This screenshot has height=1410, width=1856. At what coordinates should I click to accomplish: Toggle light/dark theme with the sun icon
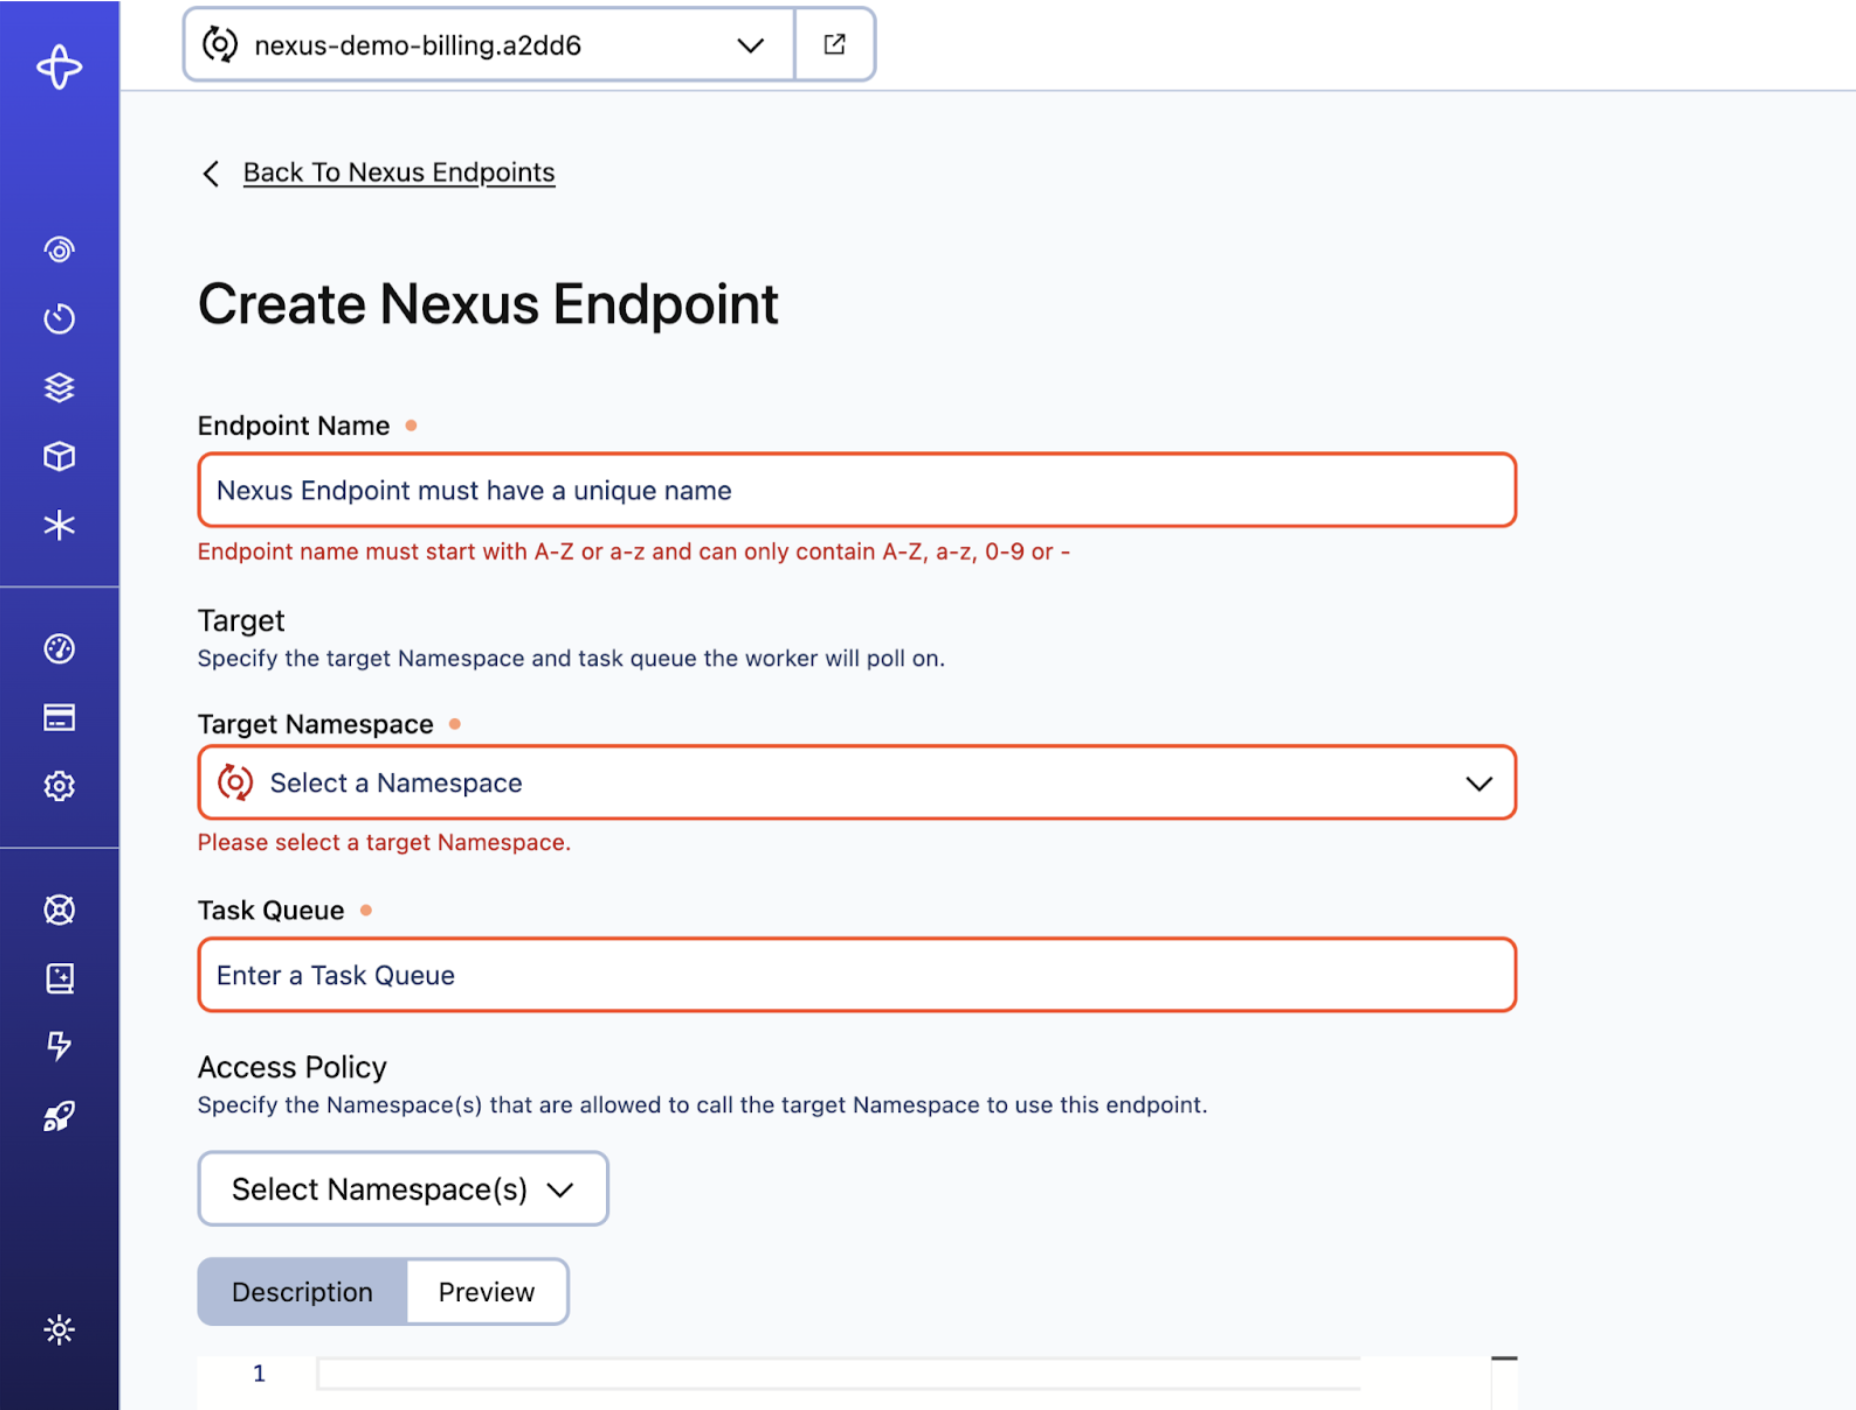point(60,1330)
